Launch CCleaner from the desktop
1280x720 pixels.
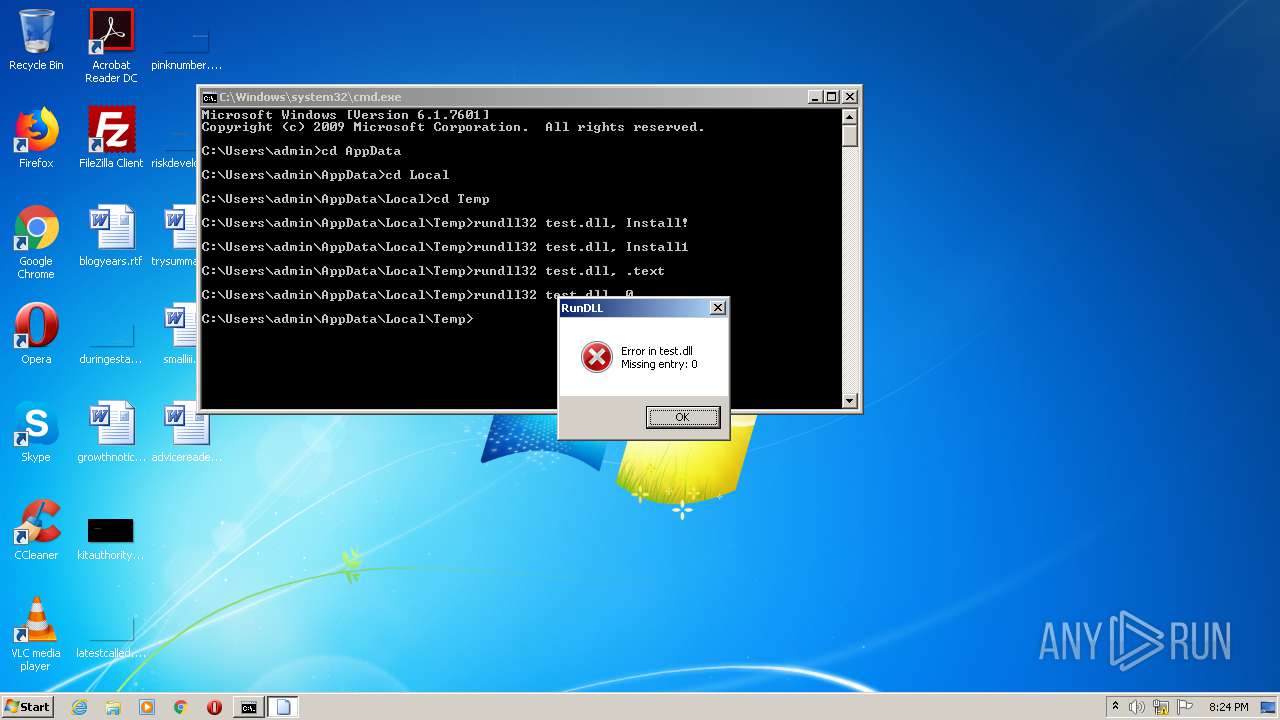coord(36,530)
